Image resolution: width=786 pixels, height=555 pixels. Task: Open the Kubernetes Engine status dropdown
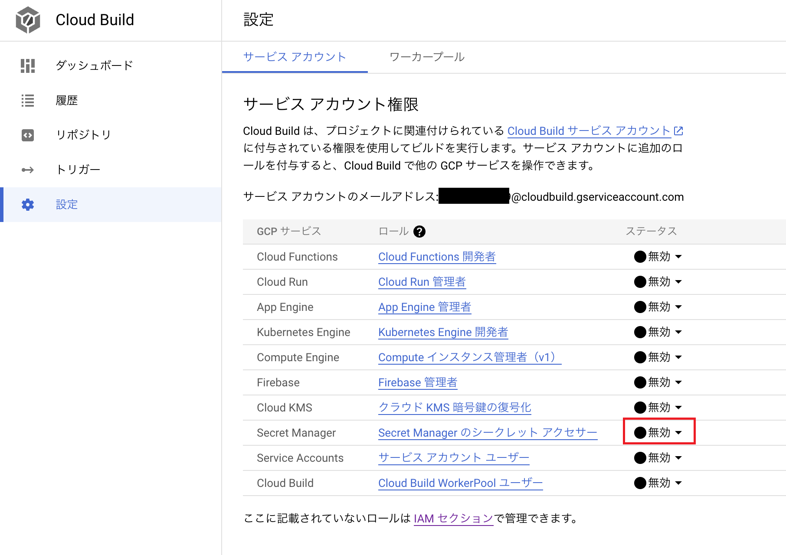pos(658,332)
